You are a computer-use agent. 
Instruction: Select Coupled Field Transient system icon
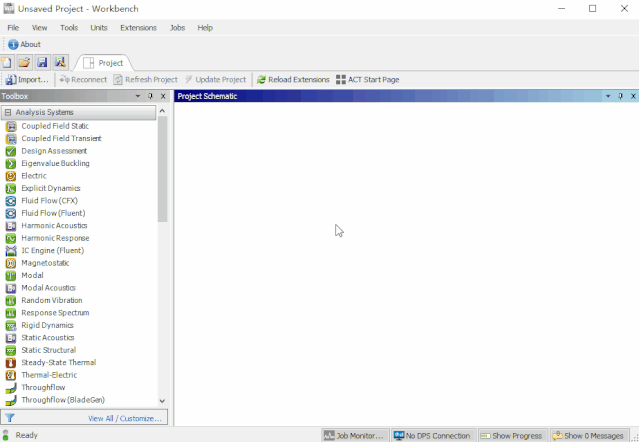click(x=11, y=139)
